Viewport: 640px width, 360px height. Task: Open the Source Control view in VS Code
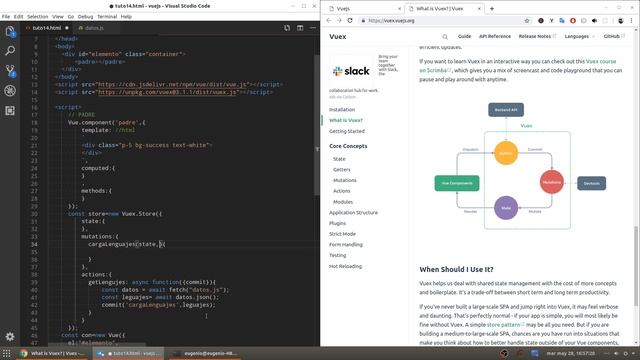[x=10, y=71]
